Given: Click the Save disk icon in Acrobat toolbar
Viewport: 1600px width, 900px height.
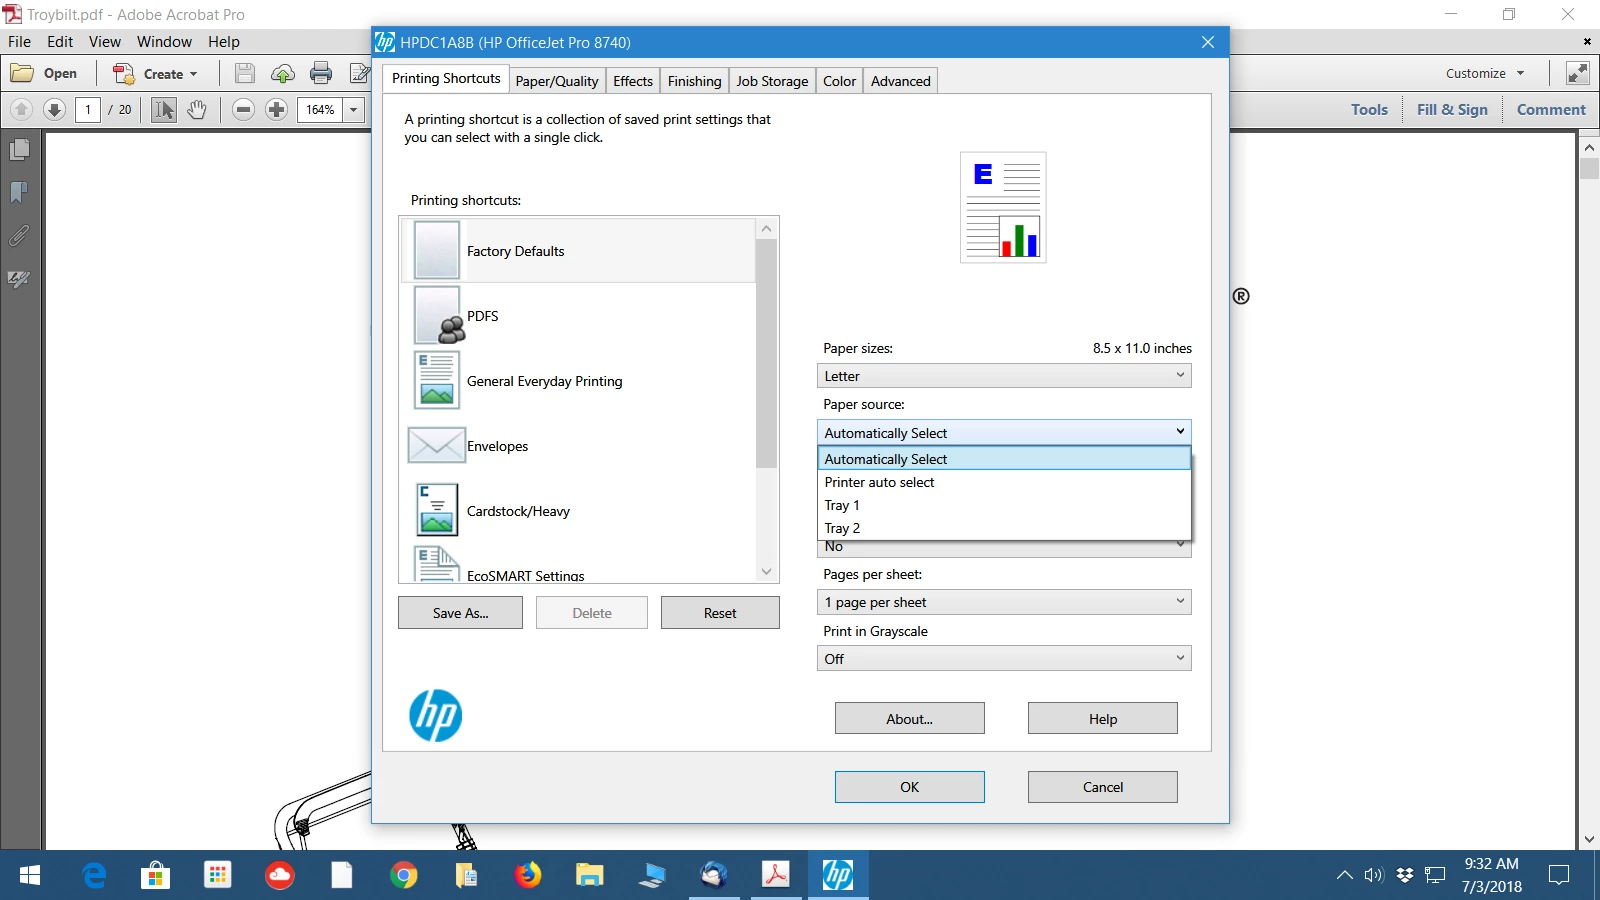Looking at the screenshot, I should point(245,73).
